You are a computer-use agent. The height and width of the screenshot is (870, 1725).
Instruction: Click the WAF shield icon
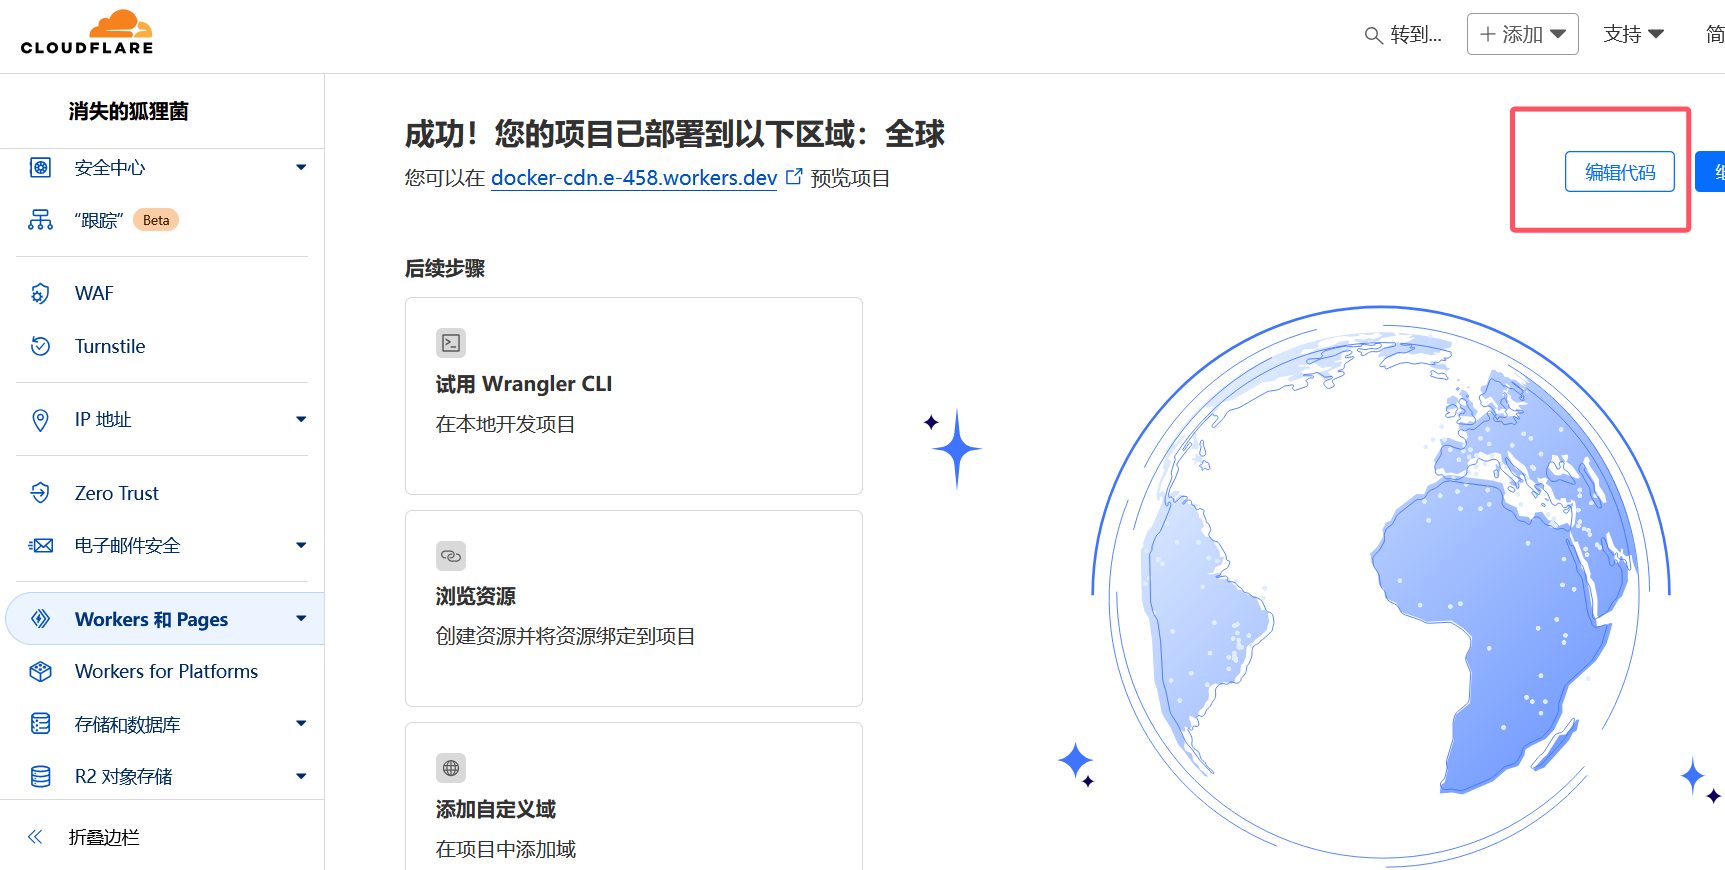point(40,293)
